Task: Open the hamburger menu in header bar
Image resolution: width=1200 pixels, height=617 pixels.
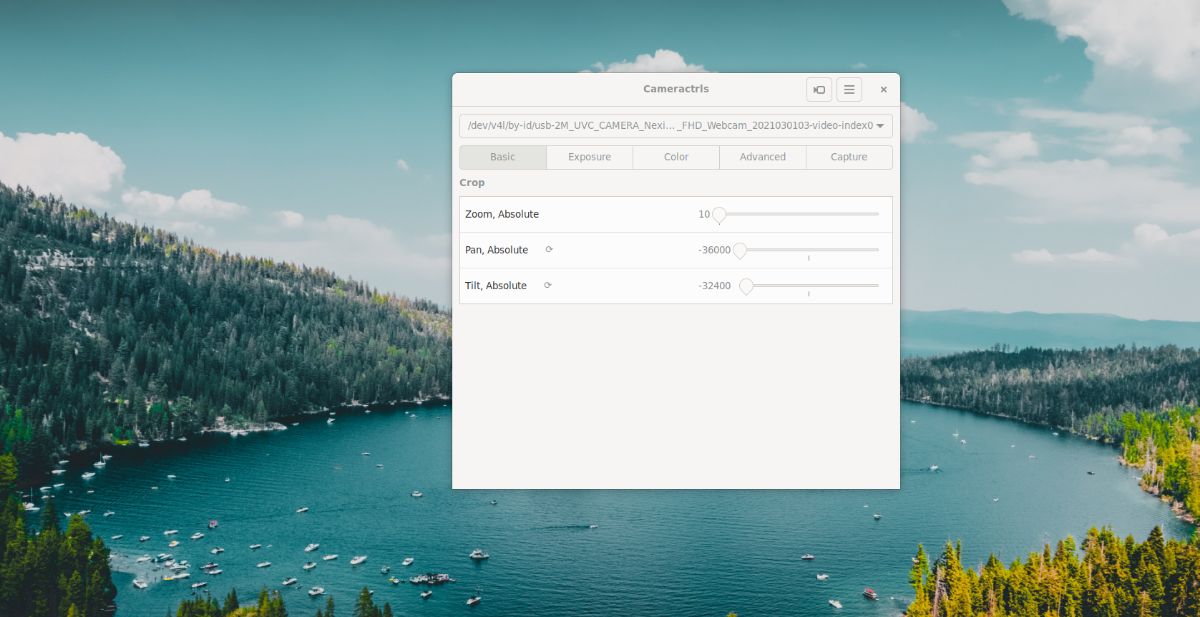Action: (x=849, y=90)
